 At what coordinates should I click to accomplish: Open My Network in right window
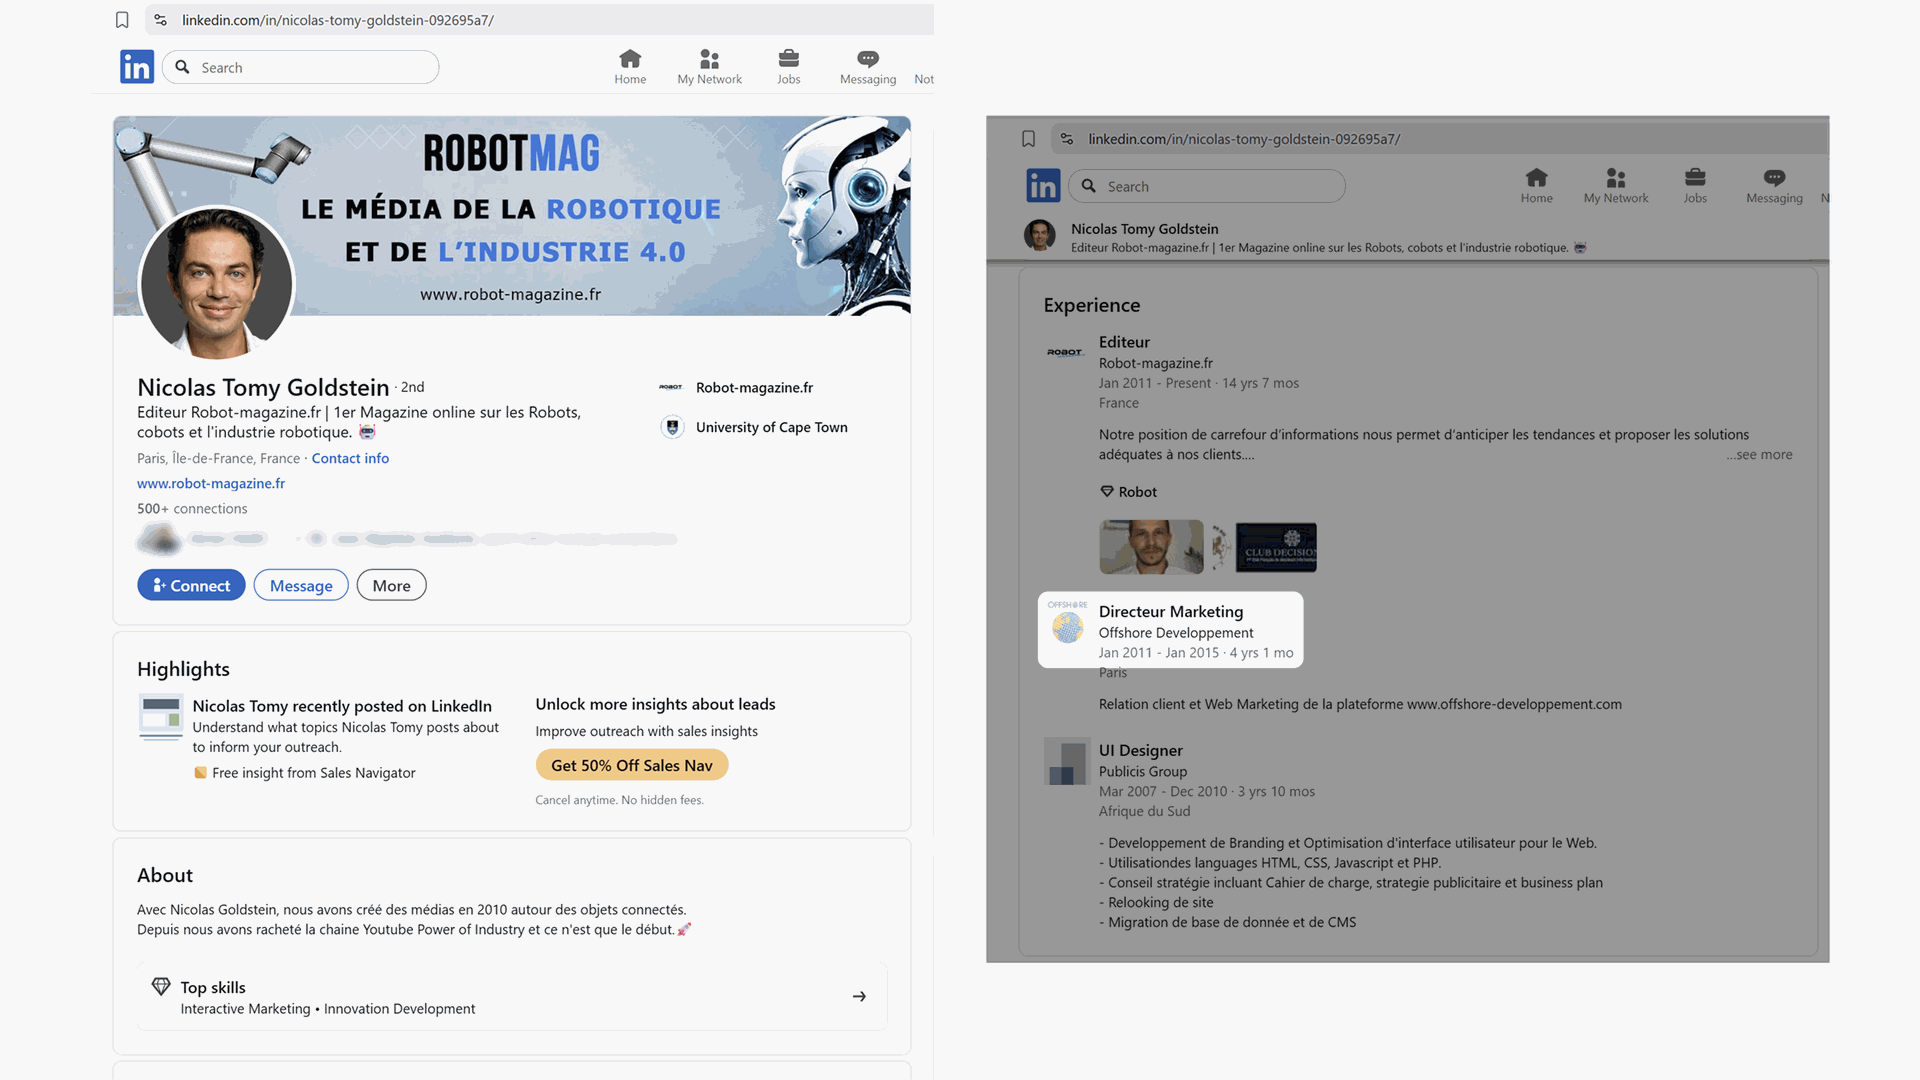click(1616, 186)
